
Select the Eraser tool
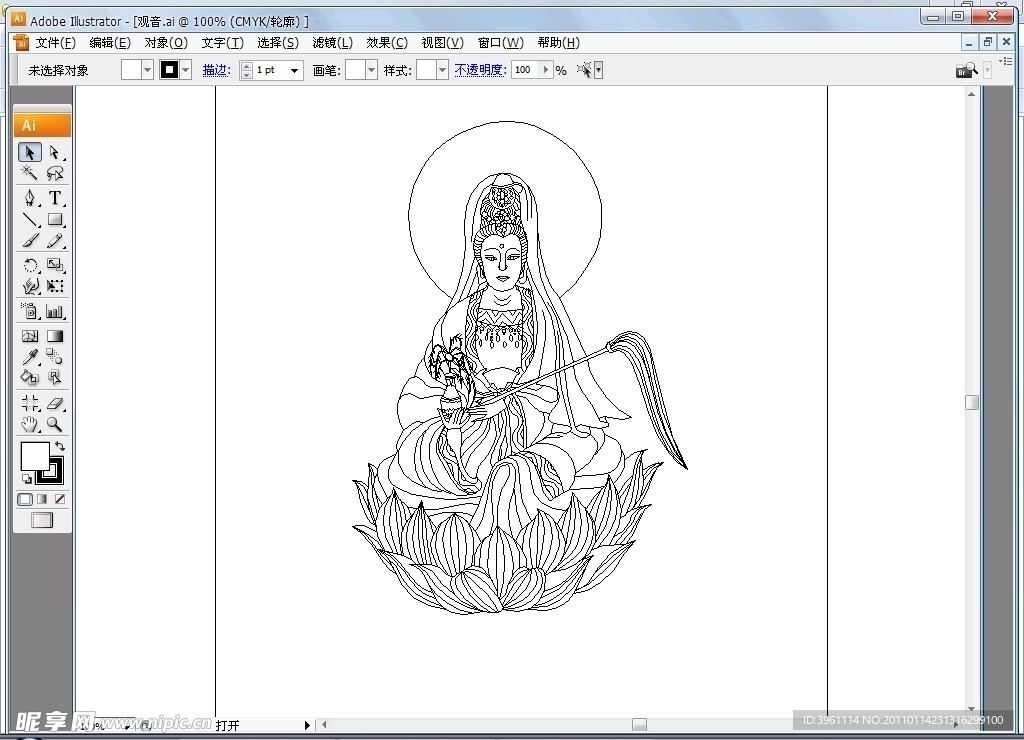point(55,403)
